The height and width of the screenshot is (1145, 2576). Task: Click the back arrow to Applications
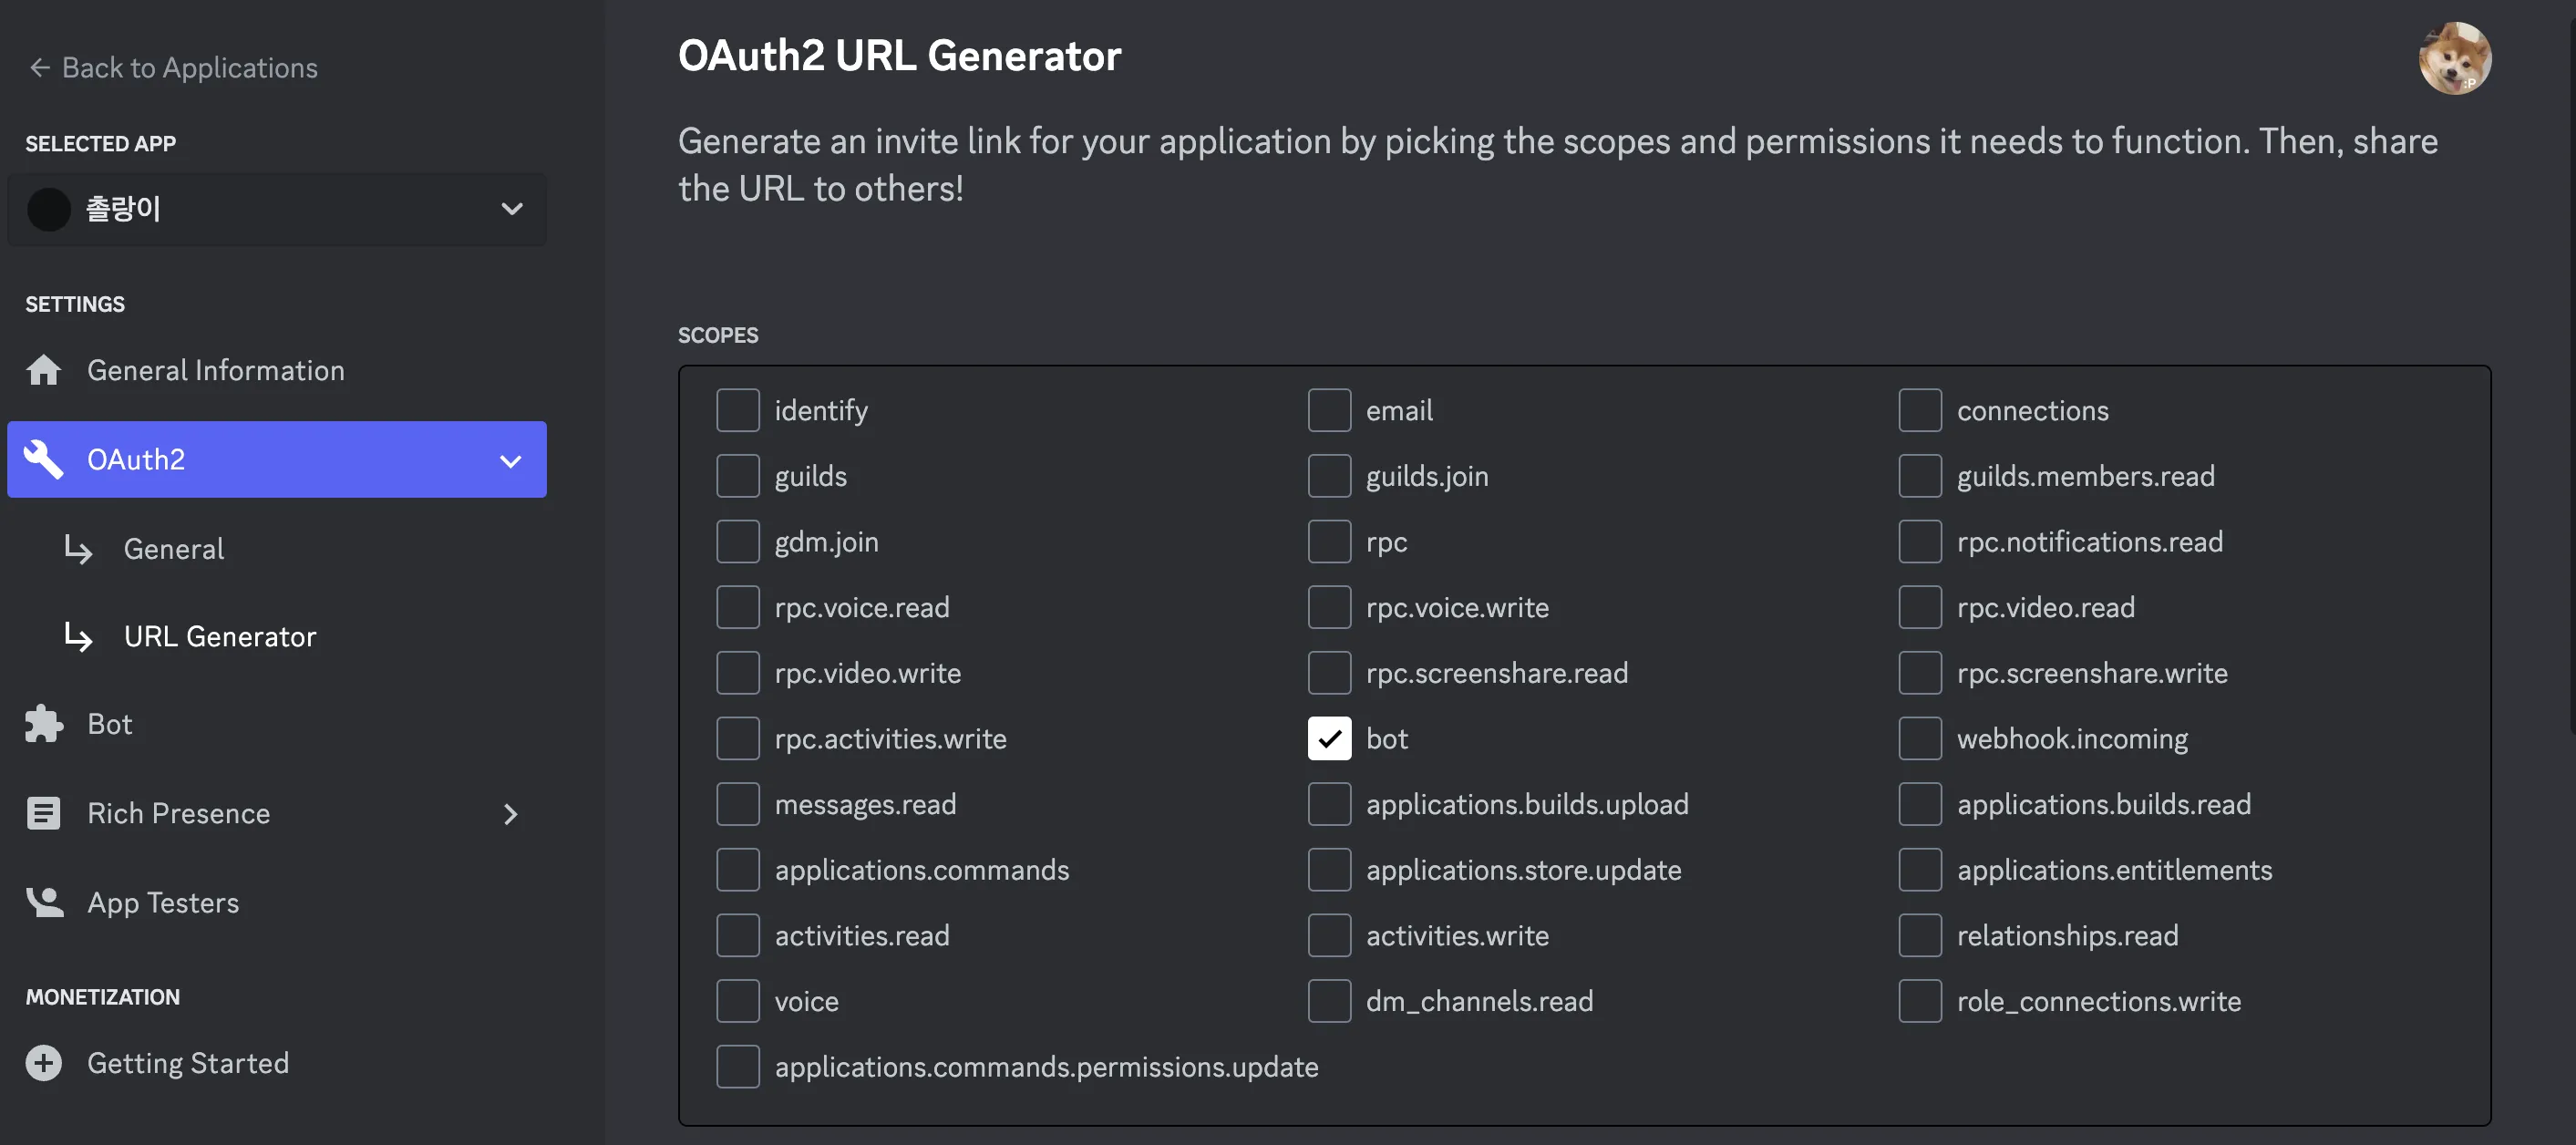[39, 68]
